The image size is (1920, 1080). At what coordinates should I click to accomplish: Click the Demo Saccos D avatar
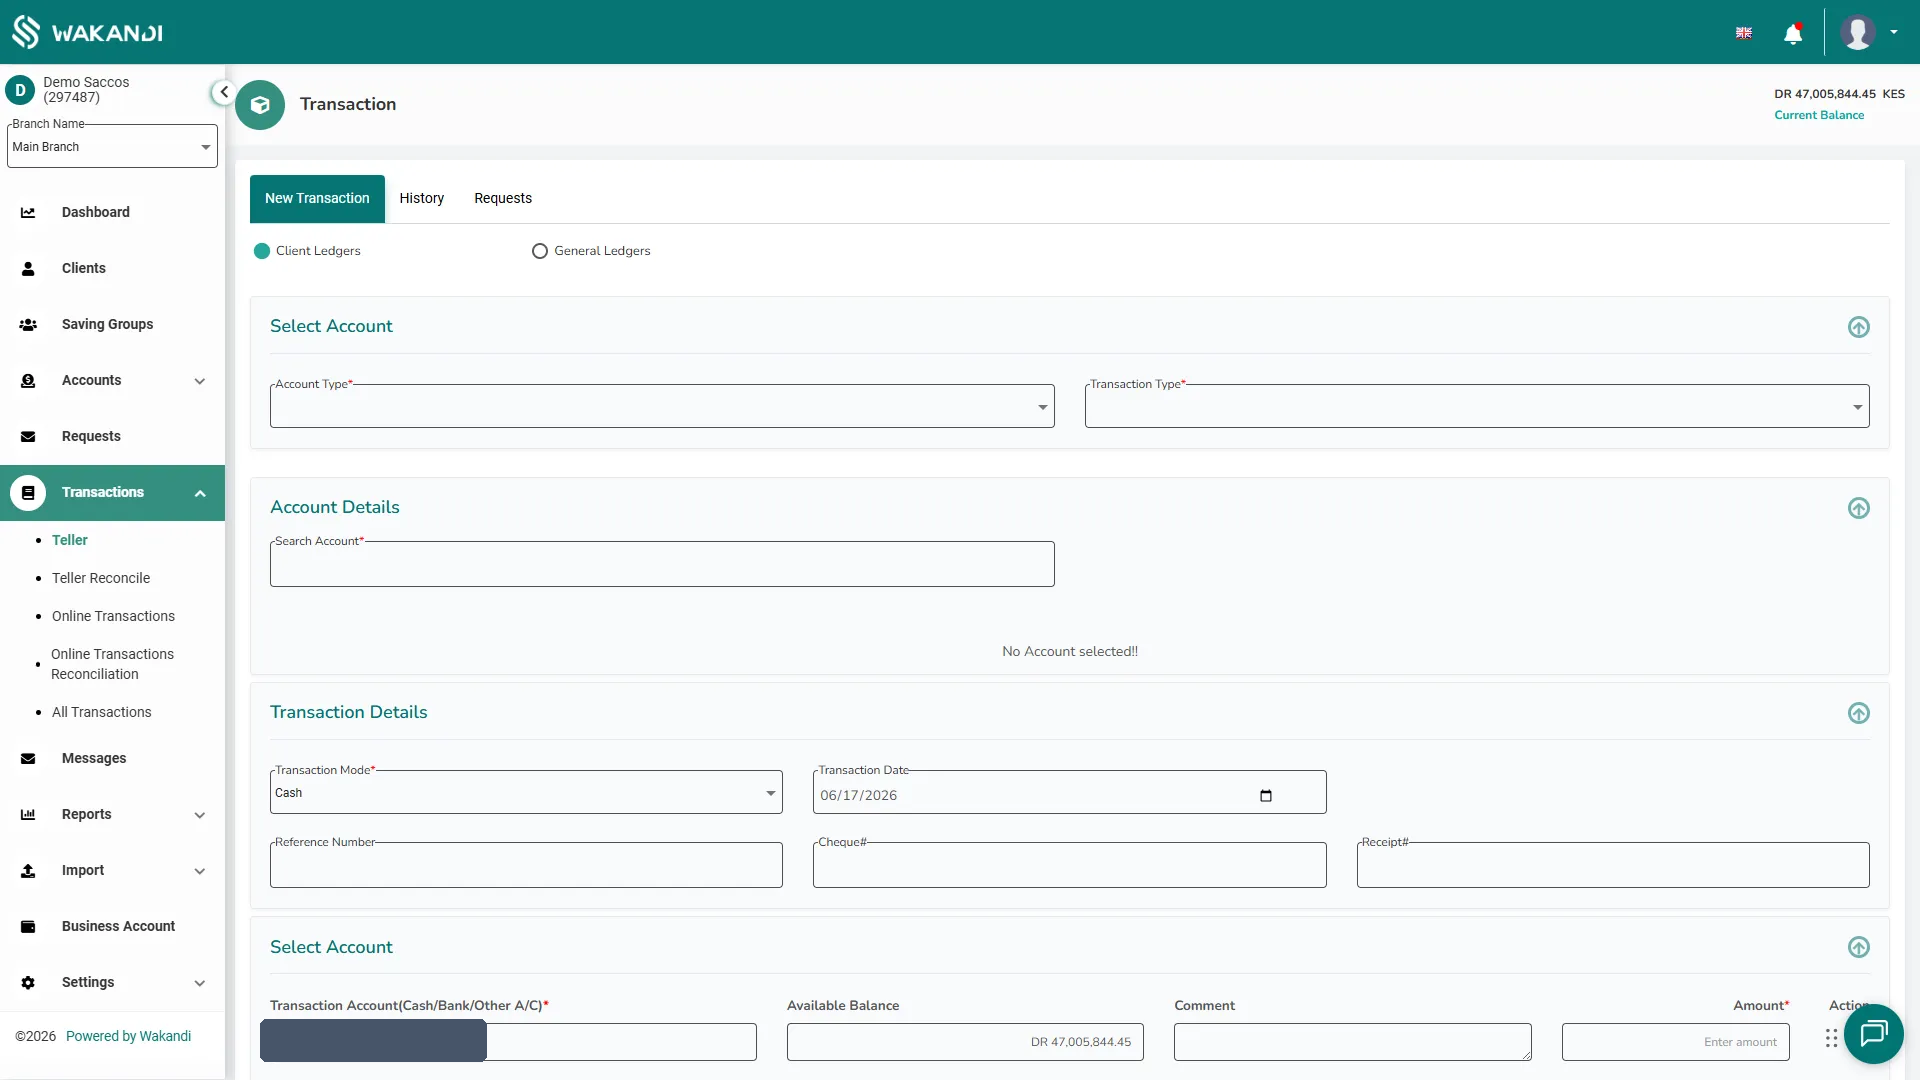[20, 90]
